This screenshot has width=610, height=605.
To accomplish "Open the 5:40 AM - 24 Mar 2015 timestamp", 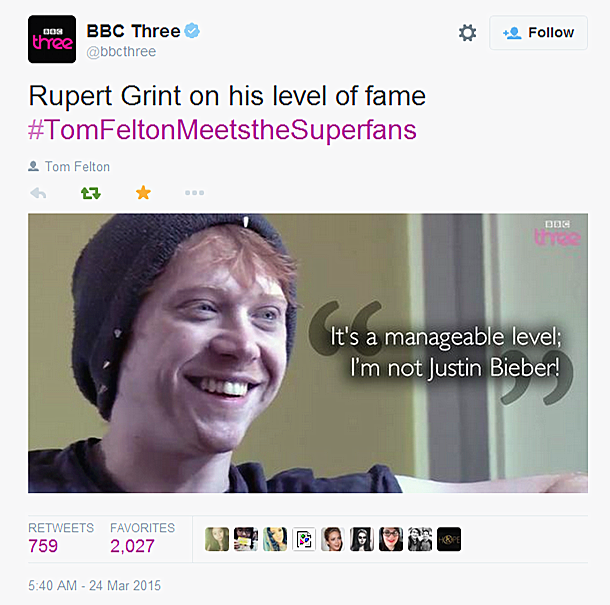I will (94, 586).
